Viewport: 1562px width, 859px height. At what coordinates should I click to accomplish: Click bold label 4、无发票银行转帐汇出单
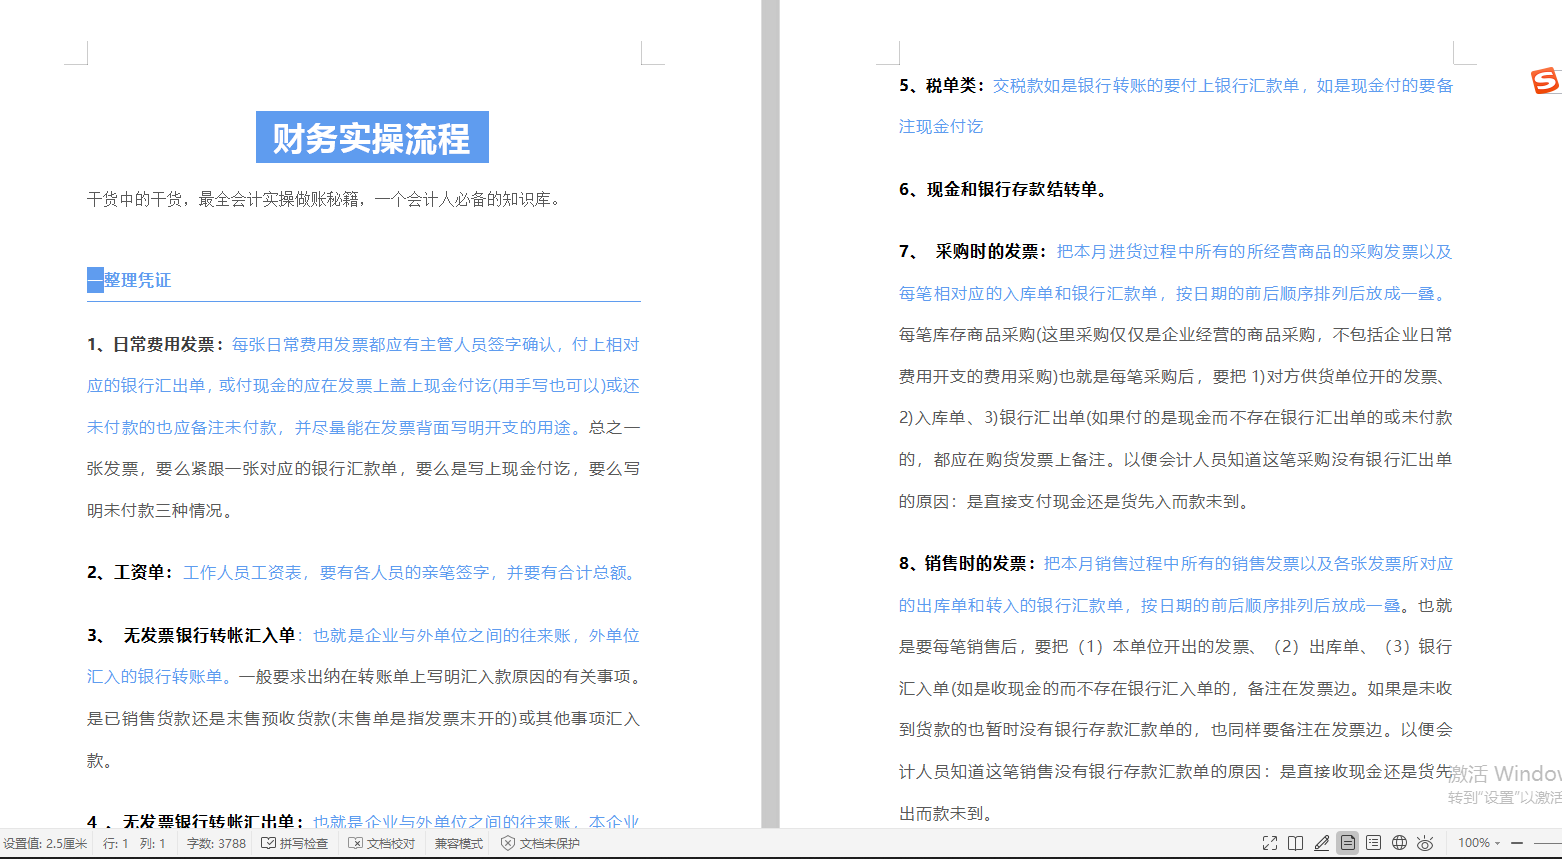[196, 822]
